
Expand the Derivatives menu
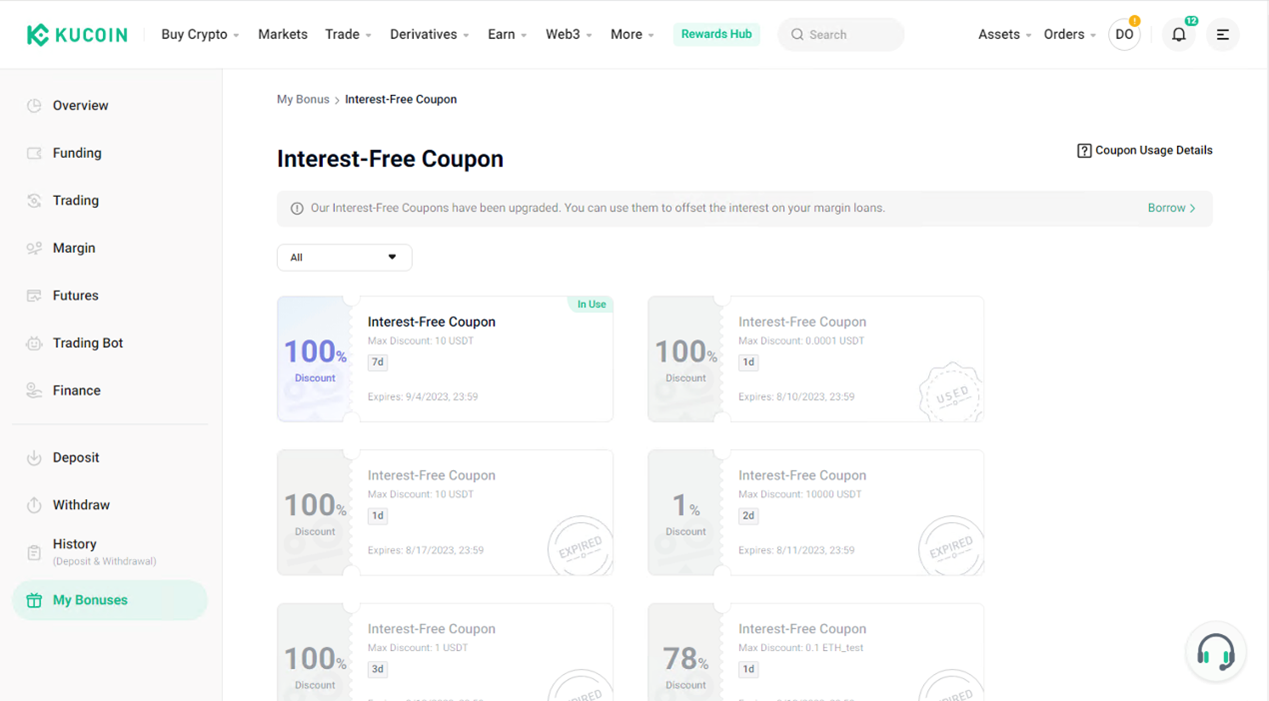429,34
